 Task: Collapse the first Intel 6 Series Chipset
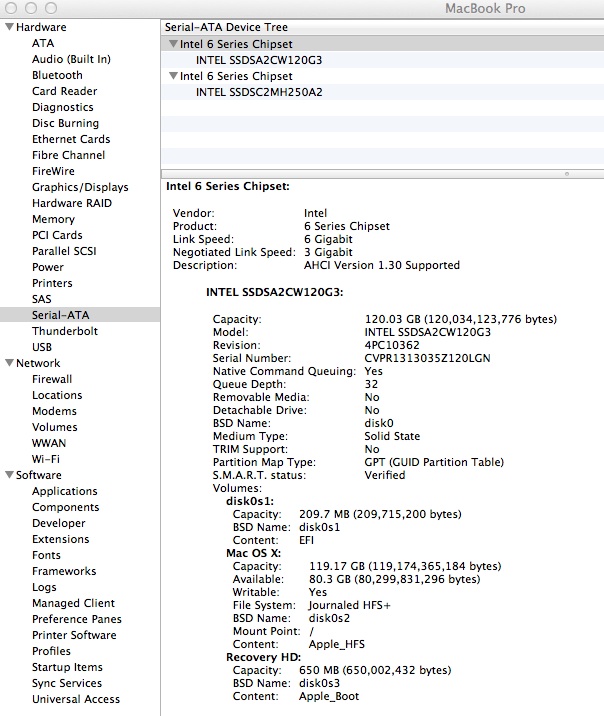(x=173, y=44)
